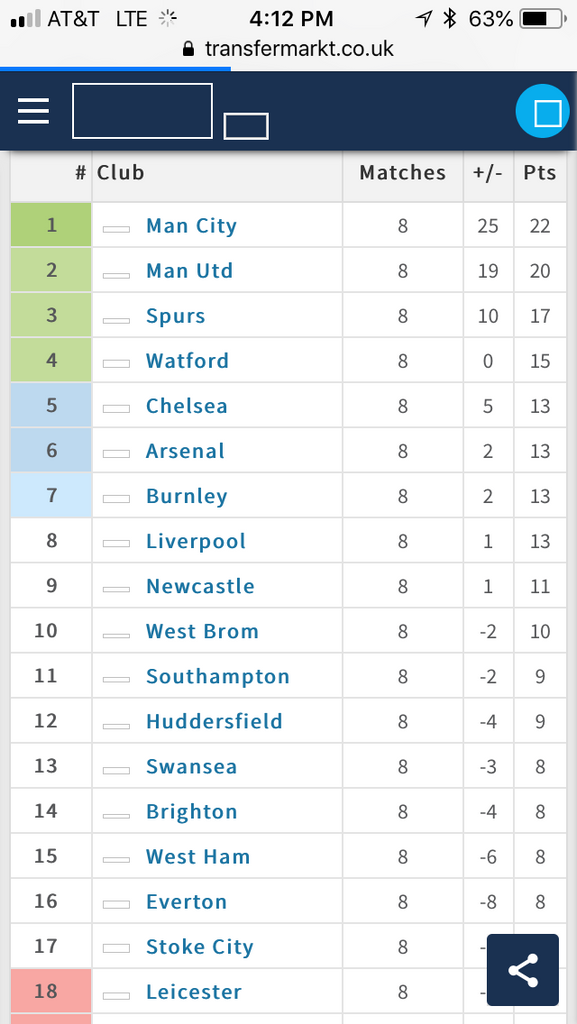
Task: Tap the Man City club crest
Action: [x=116, y=229]
